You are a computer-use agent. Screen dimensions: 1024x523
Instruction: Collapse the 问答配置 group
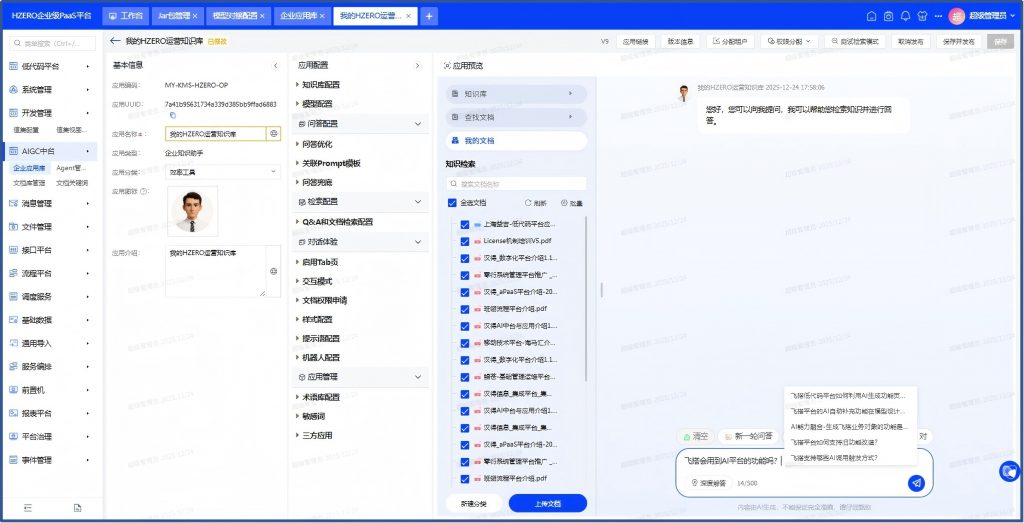pyautogui.click(x=419, y=123)
